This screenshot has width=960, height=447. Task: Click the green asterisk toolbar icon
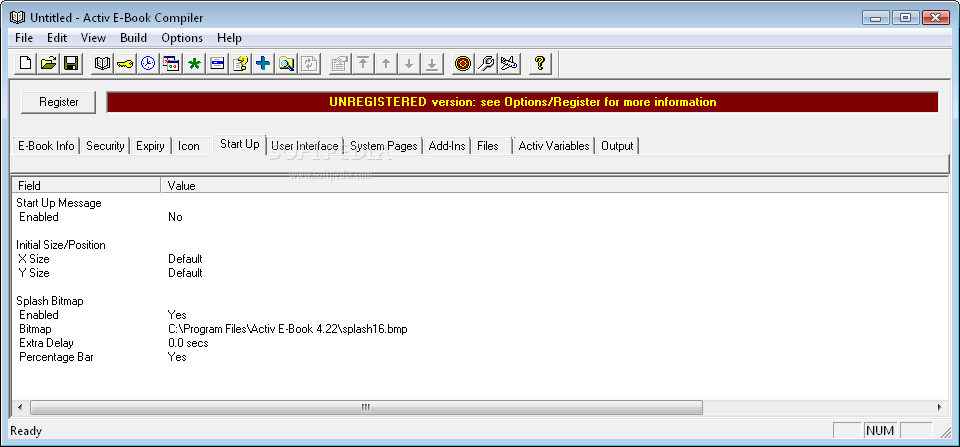194,63
